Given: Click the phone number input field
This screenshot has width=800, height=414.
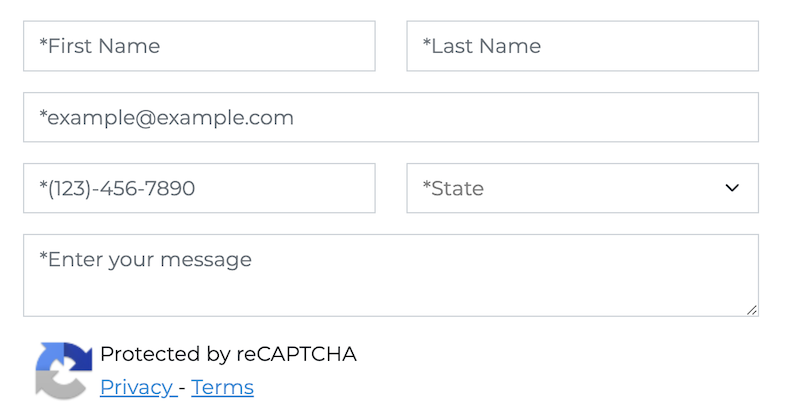Looking at the screenshot, I should click(199, 188).
